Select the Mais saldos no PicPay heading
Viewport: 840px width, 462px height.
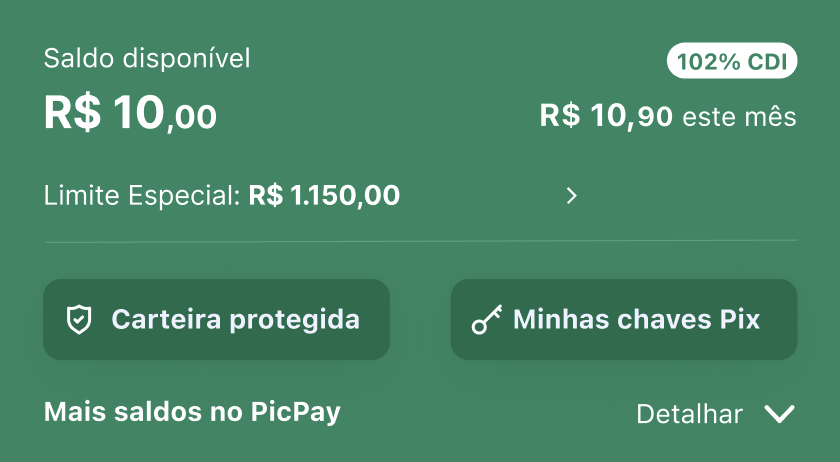pos(192,412)
